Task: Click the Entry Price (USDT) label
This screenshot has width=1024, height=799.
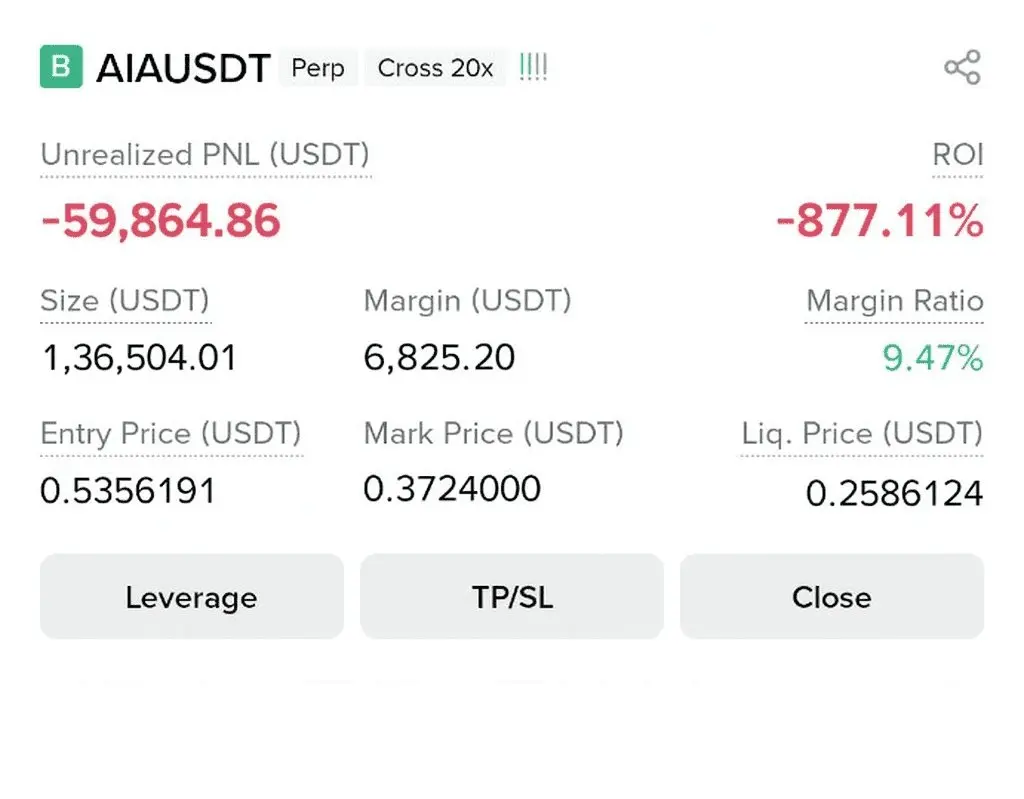Action: pyautogui.click(x=171, y=434)
